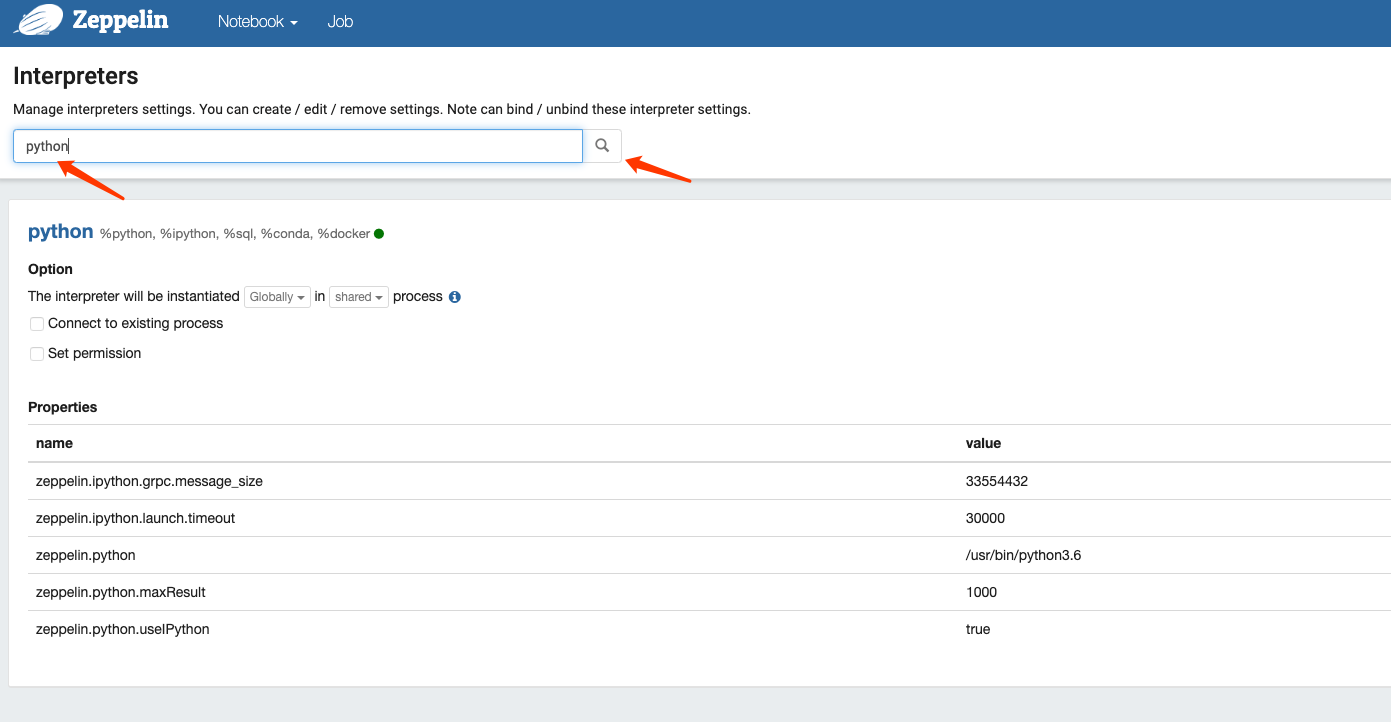The width and height of the screenshot is (1391, 722).
Task: Open the Notebook menu
Action: pos(258,22)
